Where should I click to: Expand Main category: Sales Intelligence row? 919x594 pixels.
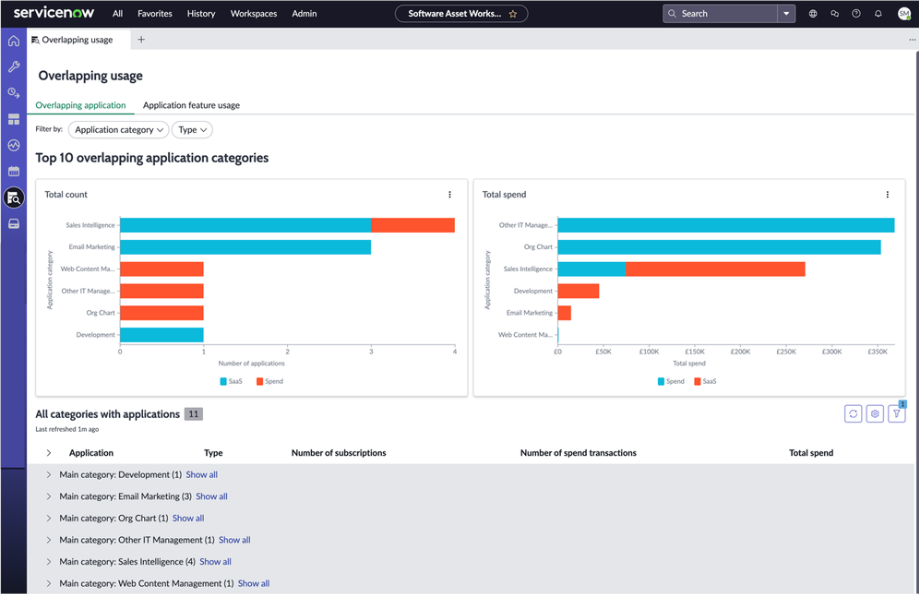point(49,562)
